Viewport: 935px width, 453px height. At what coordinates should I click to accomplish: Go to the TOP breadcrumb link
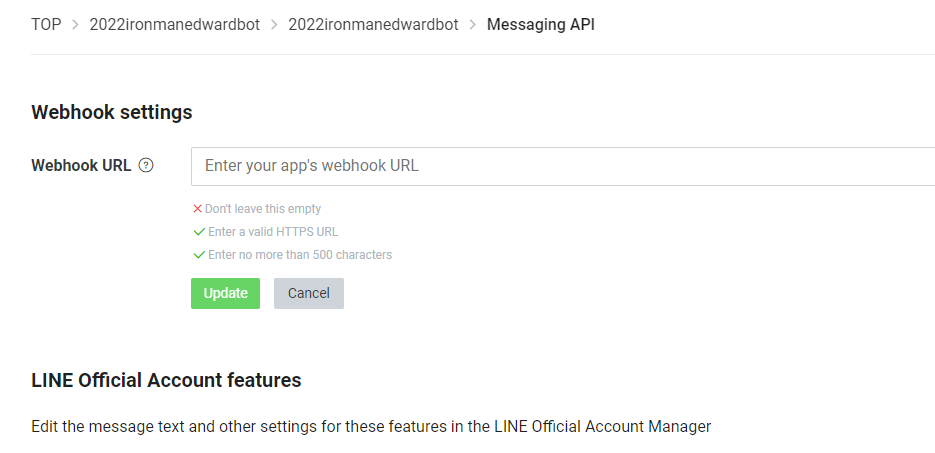[46, 24]
